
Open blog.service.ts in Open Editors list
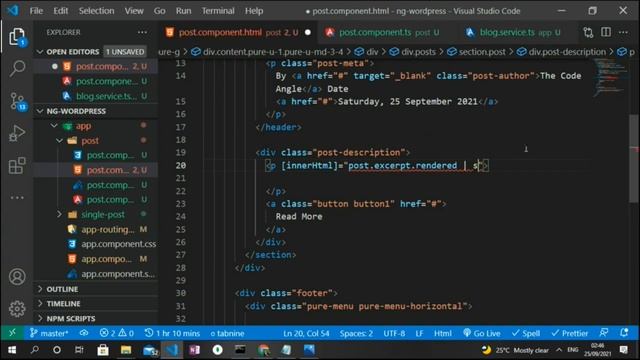96,96
